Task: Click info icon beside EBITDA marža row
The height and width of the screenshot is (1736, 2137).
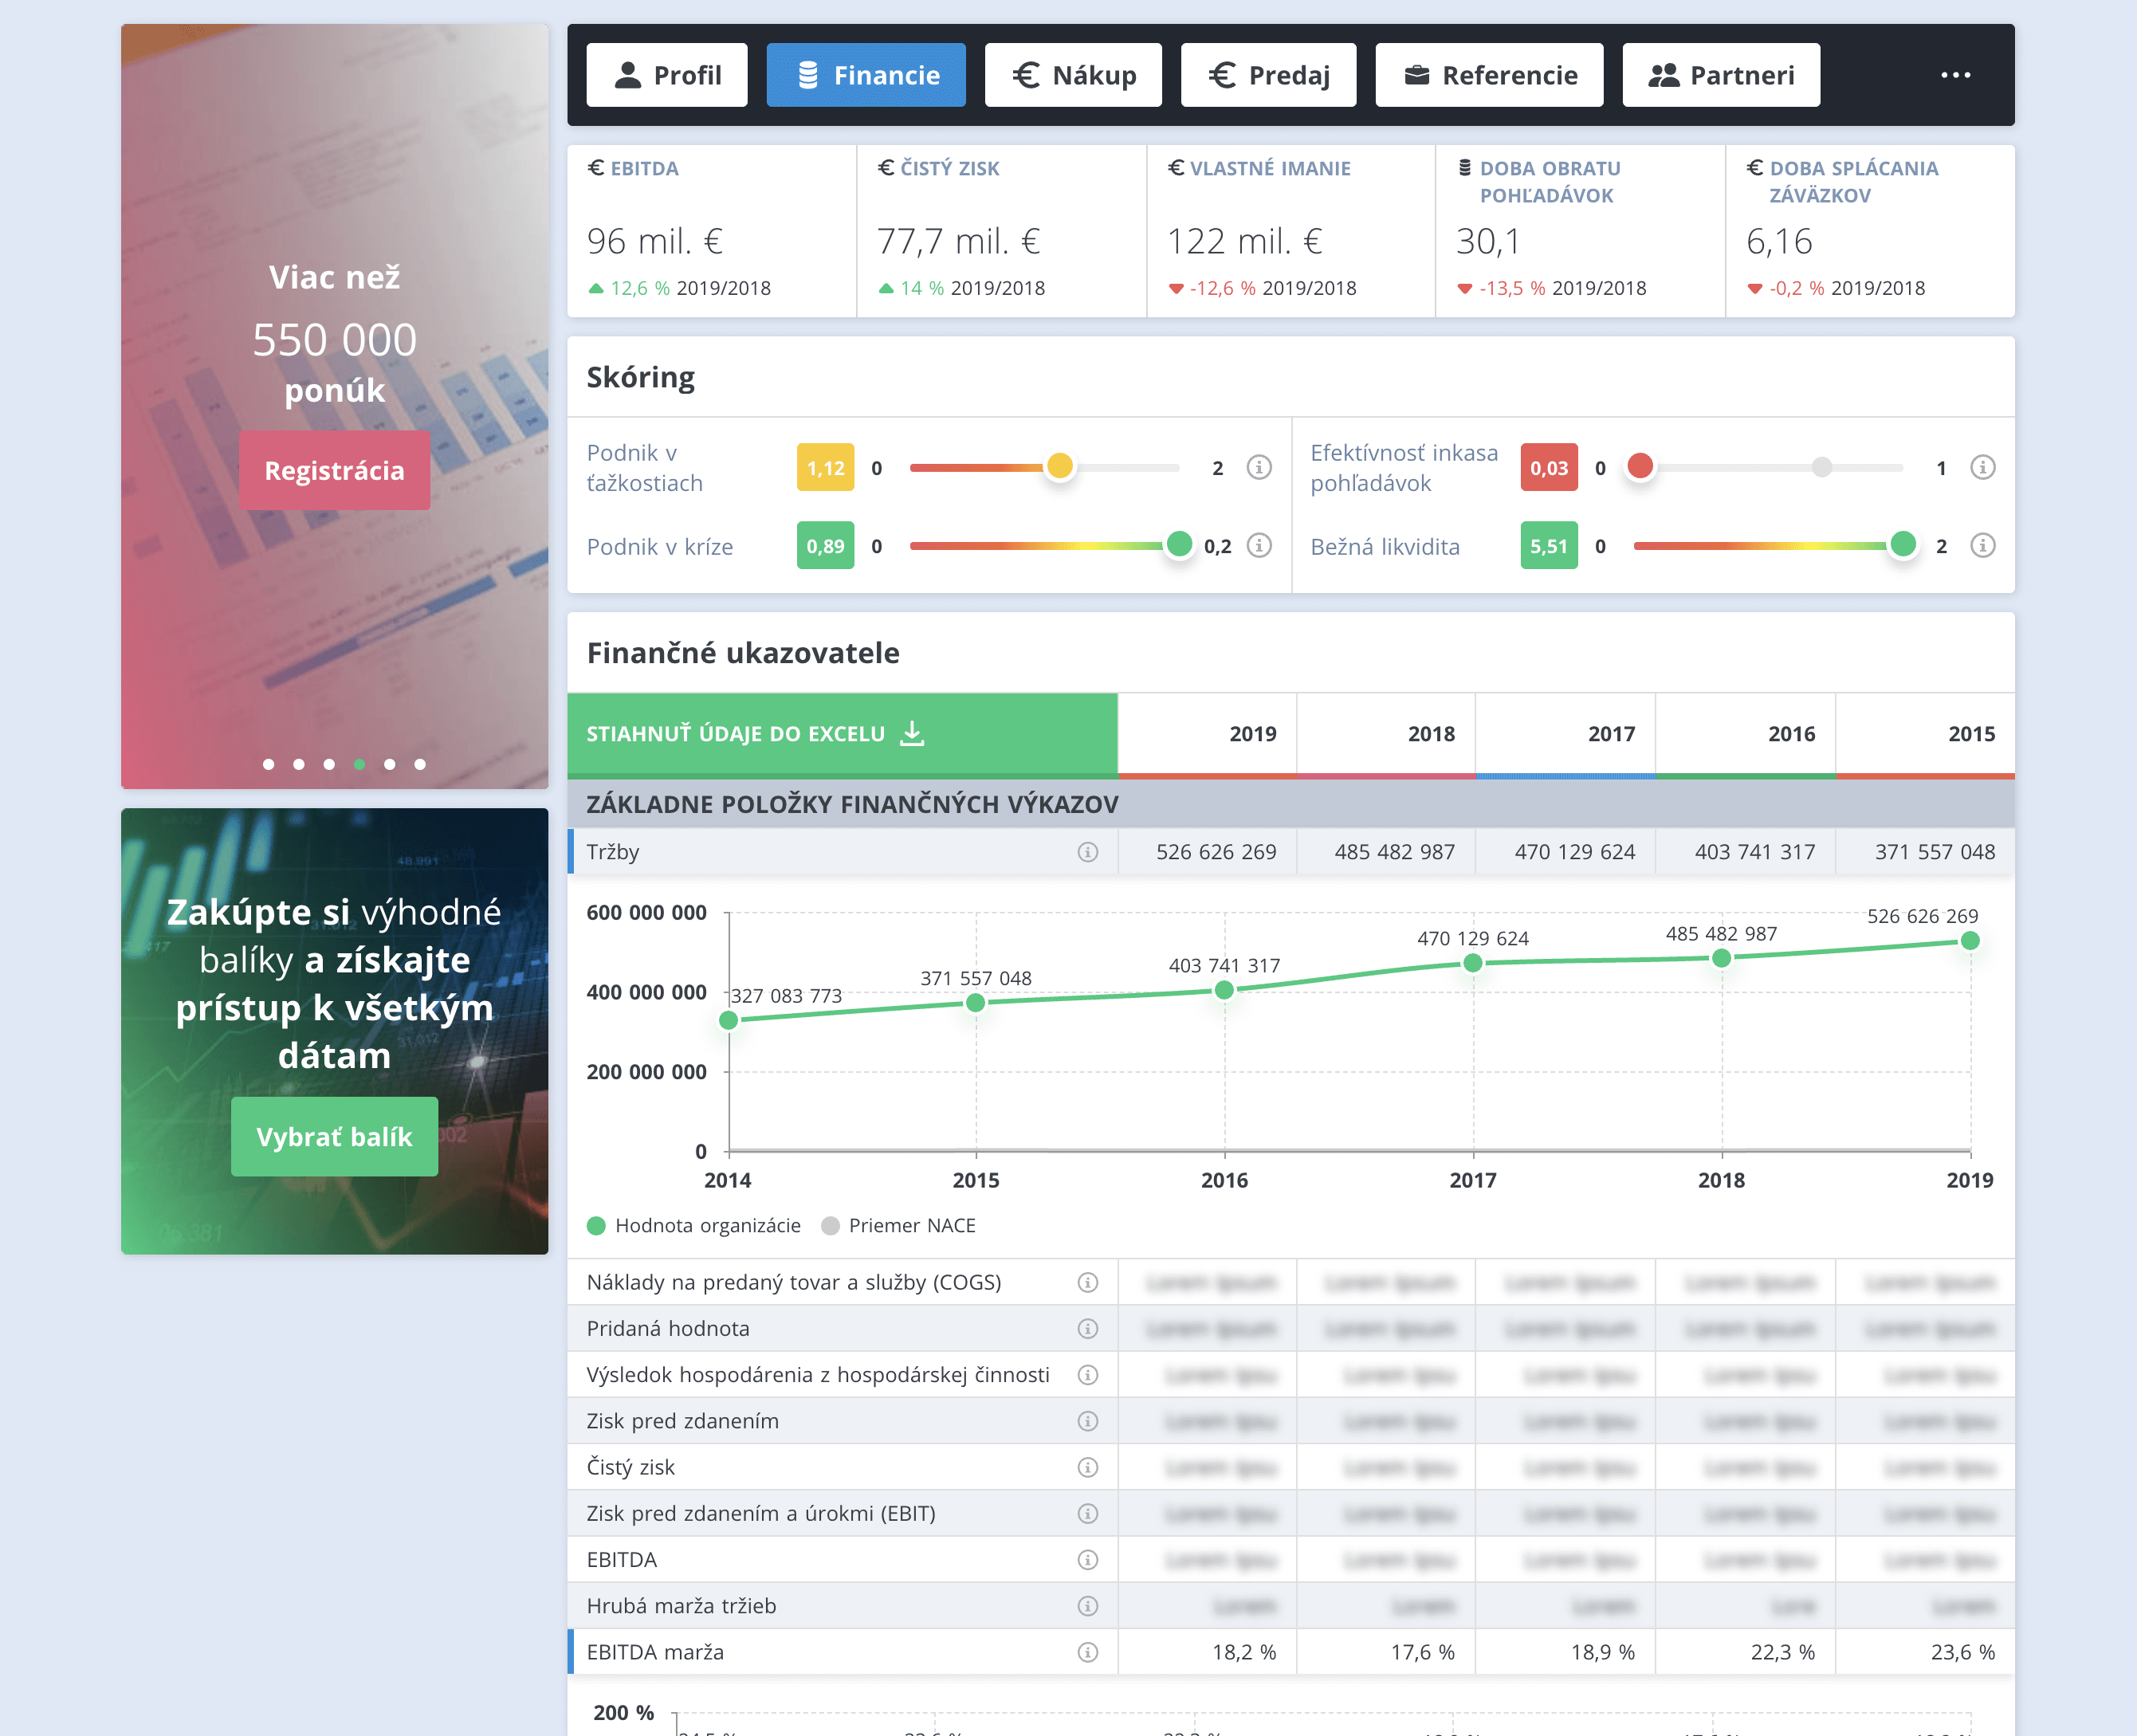Action: click(x=1087, y=1652)
